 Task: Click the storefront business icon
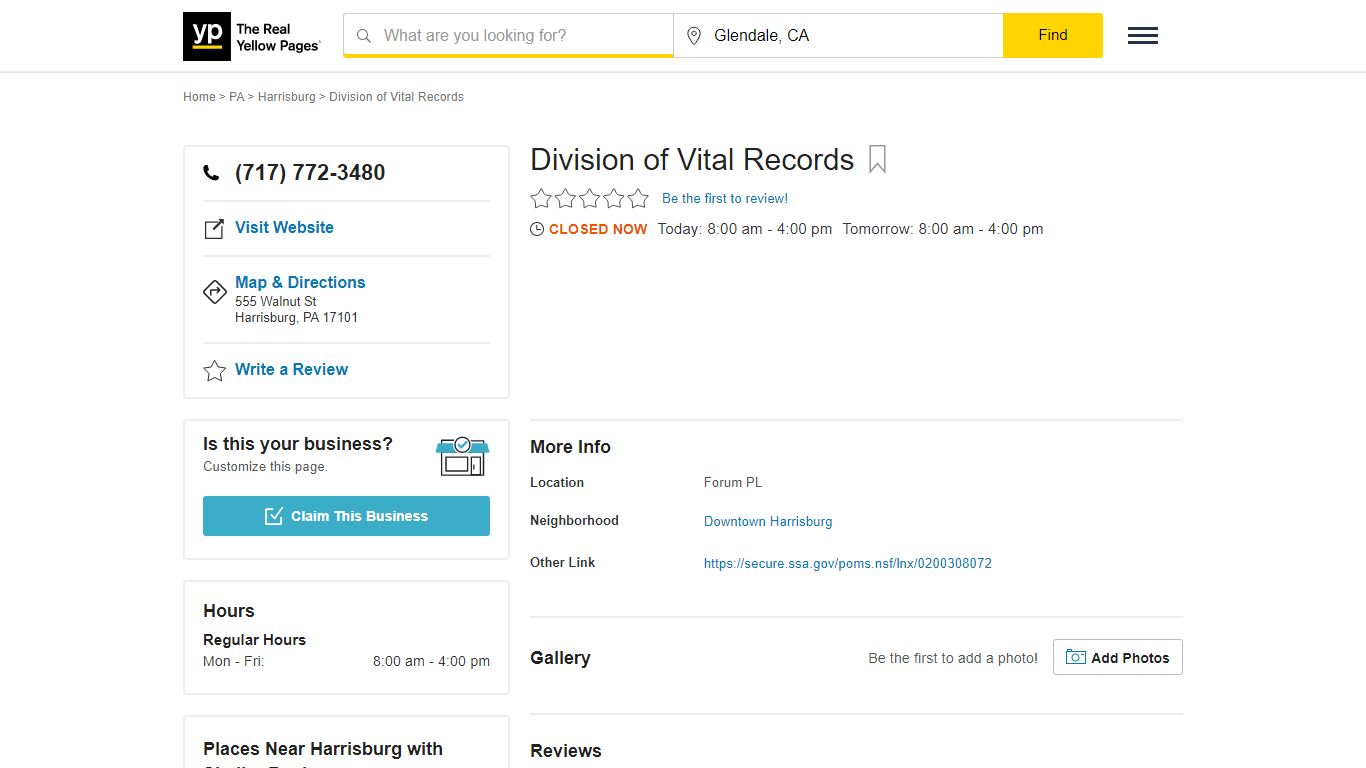(x=462, y=456)
